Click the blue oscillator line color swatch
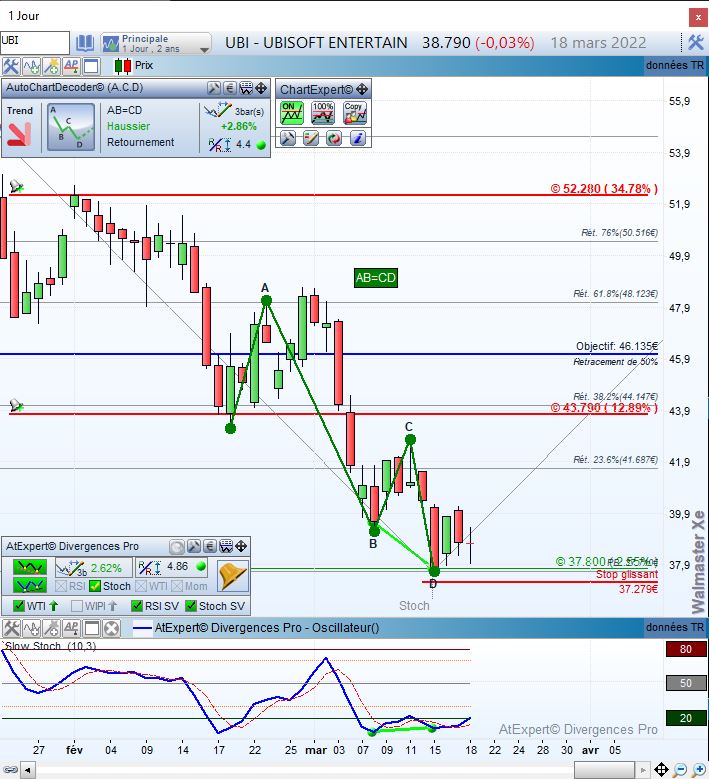Screen dimensions: 709x779 pos(143,628)
